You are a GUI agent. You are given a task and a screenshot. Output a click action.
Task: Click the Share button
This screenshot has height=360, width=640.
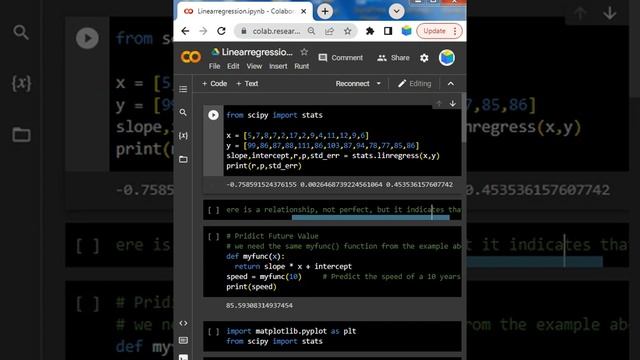point(393,58)
